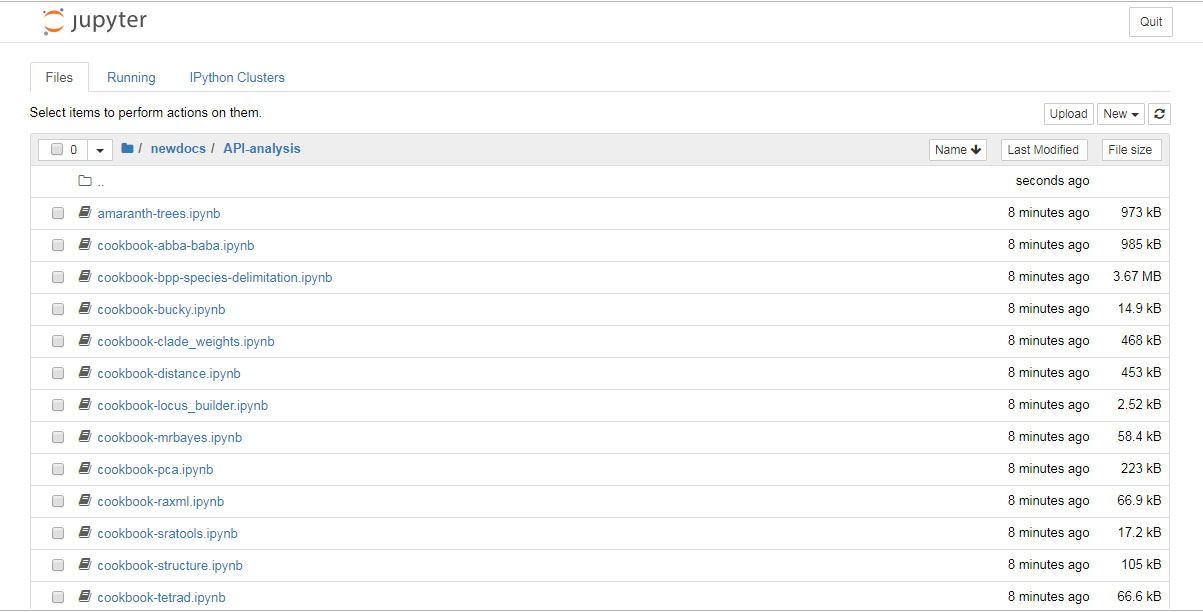Click the refresh notebook list icon
Screen dimensions: 1203x612
click(1159, 114)
